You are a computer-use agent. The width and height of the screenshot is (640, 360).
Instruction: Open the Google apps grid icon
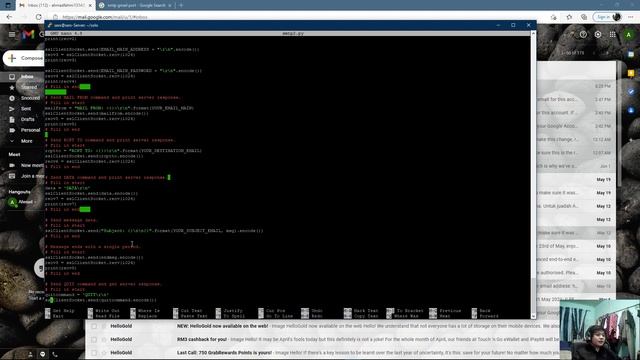[613, 35]
